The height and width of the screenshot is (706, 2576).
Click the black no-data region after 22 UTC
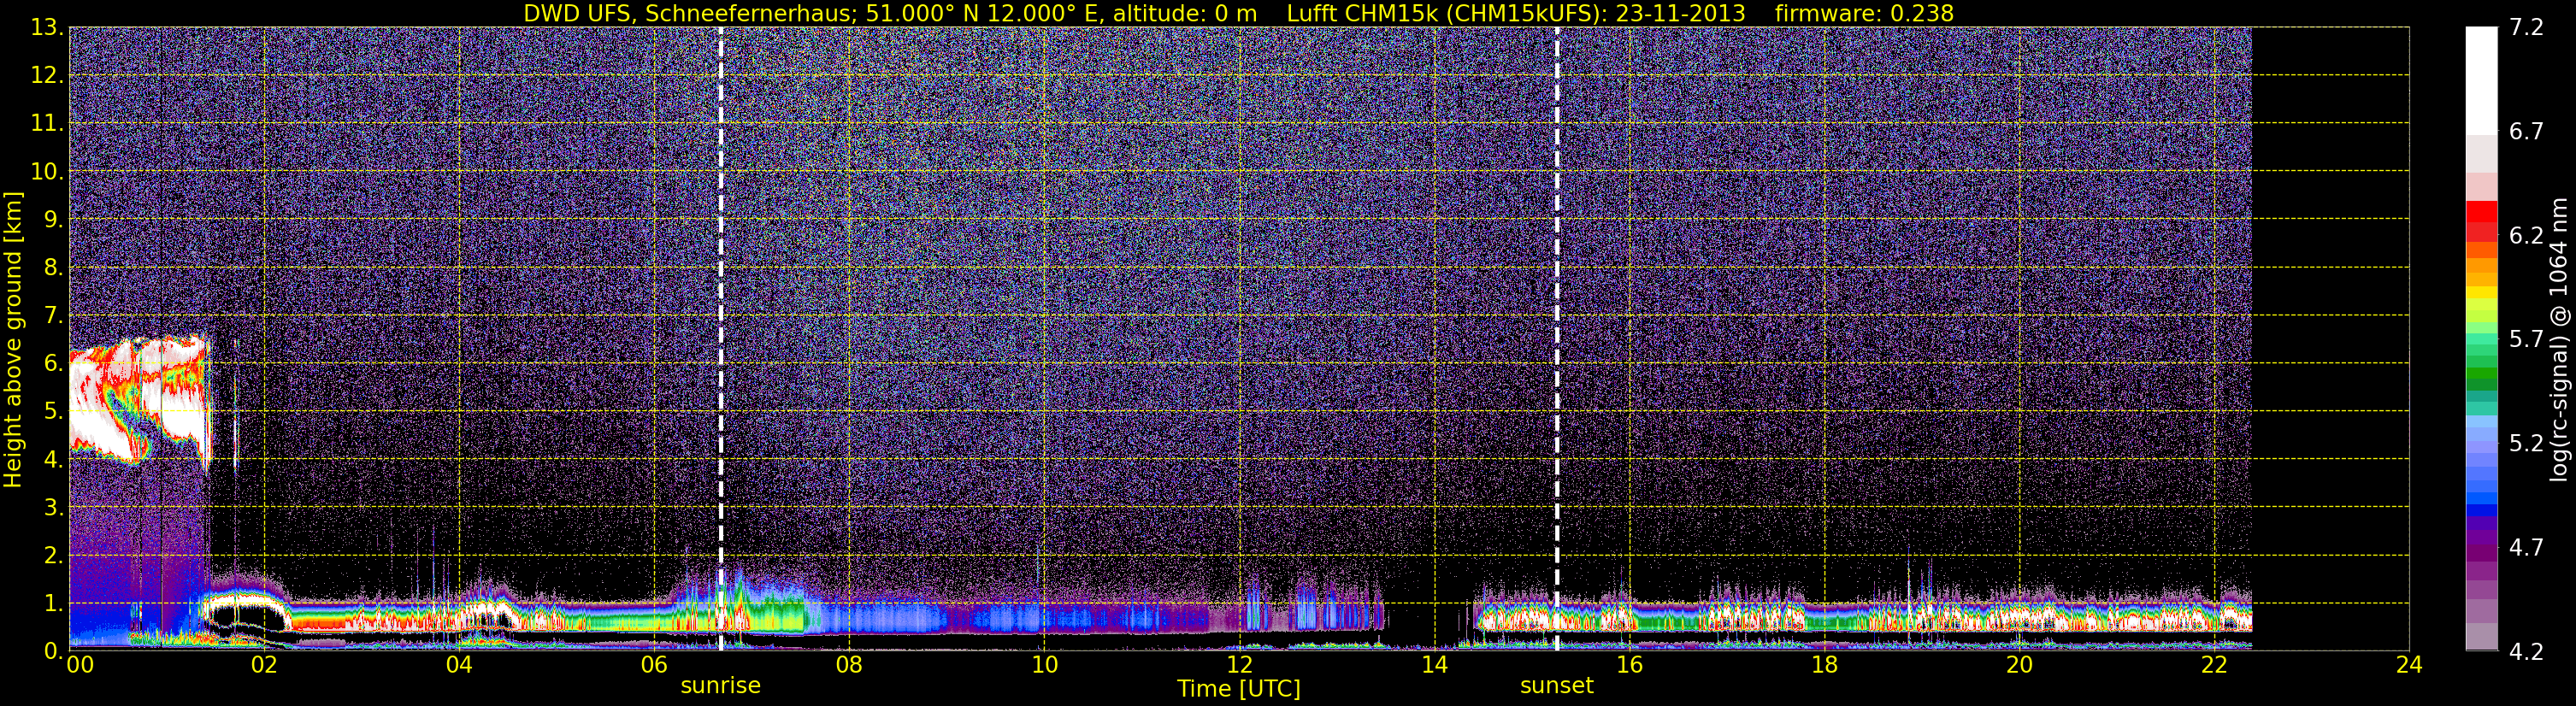[2330, 338]
